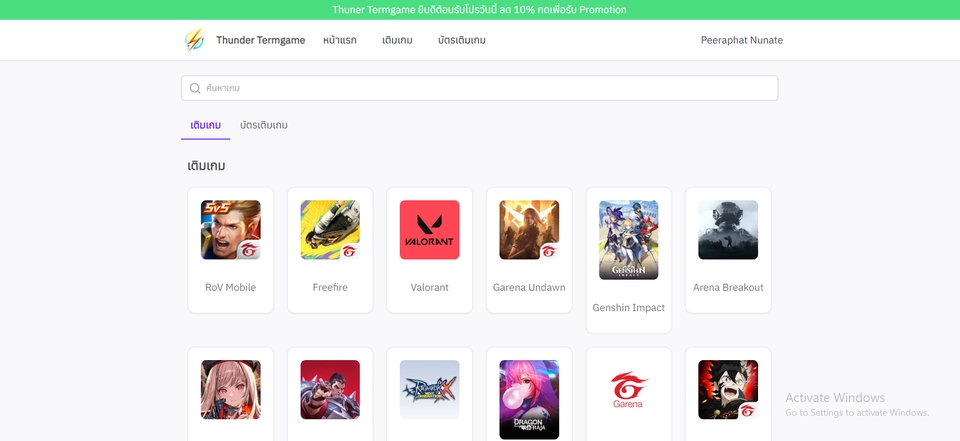Click the เติมเกม section heading
This screenshot has width=960, height=441.
(x=206, y=166)
